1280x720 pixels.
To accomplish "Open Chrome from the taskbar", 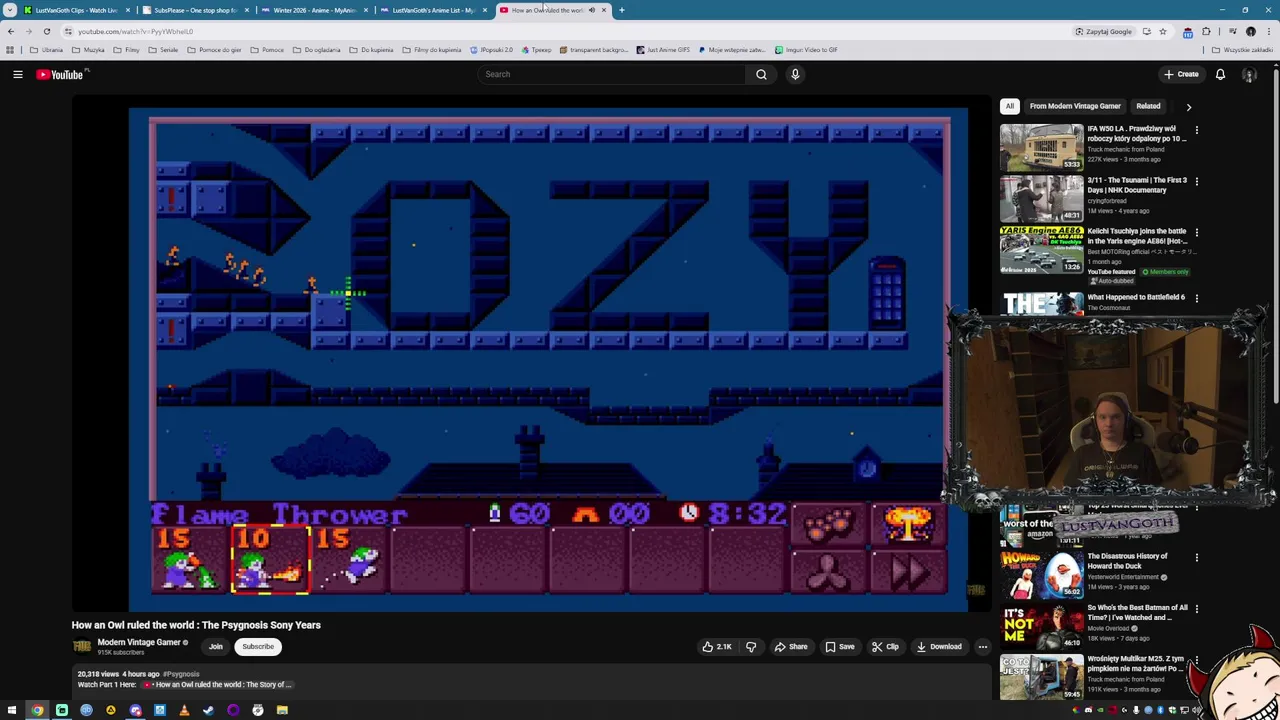I will tap(38, 710).
